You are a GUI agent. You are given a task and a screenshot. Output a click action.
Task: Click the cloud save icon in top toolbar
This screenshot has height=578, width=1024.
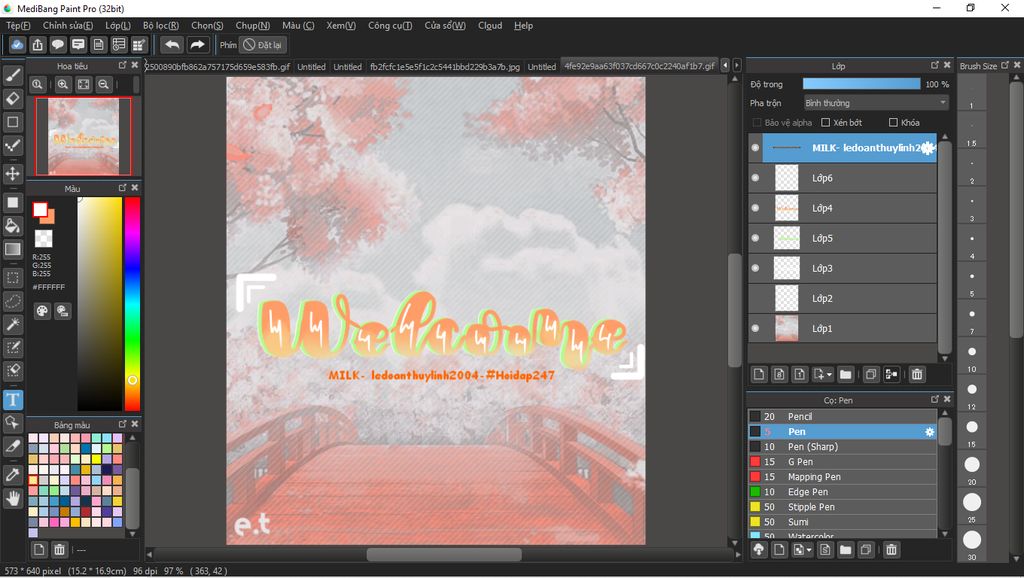(18, 44)
